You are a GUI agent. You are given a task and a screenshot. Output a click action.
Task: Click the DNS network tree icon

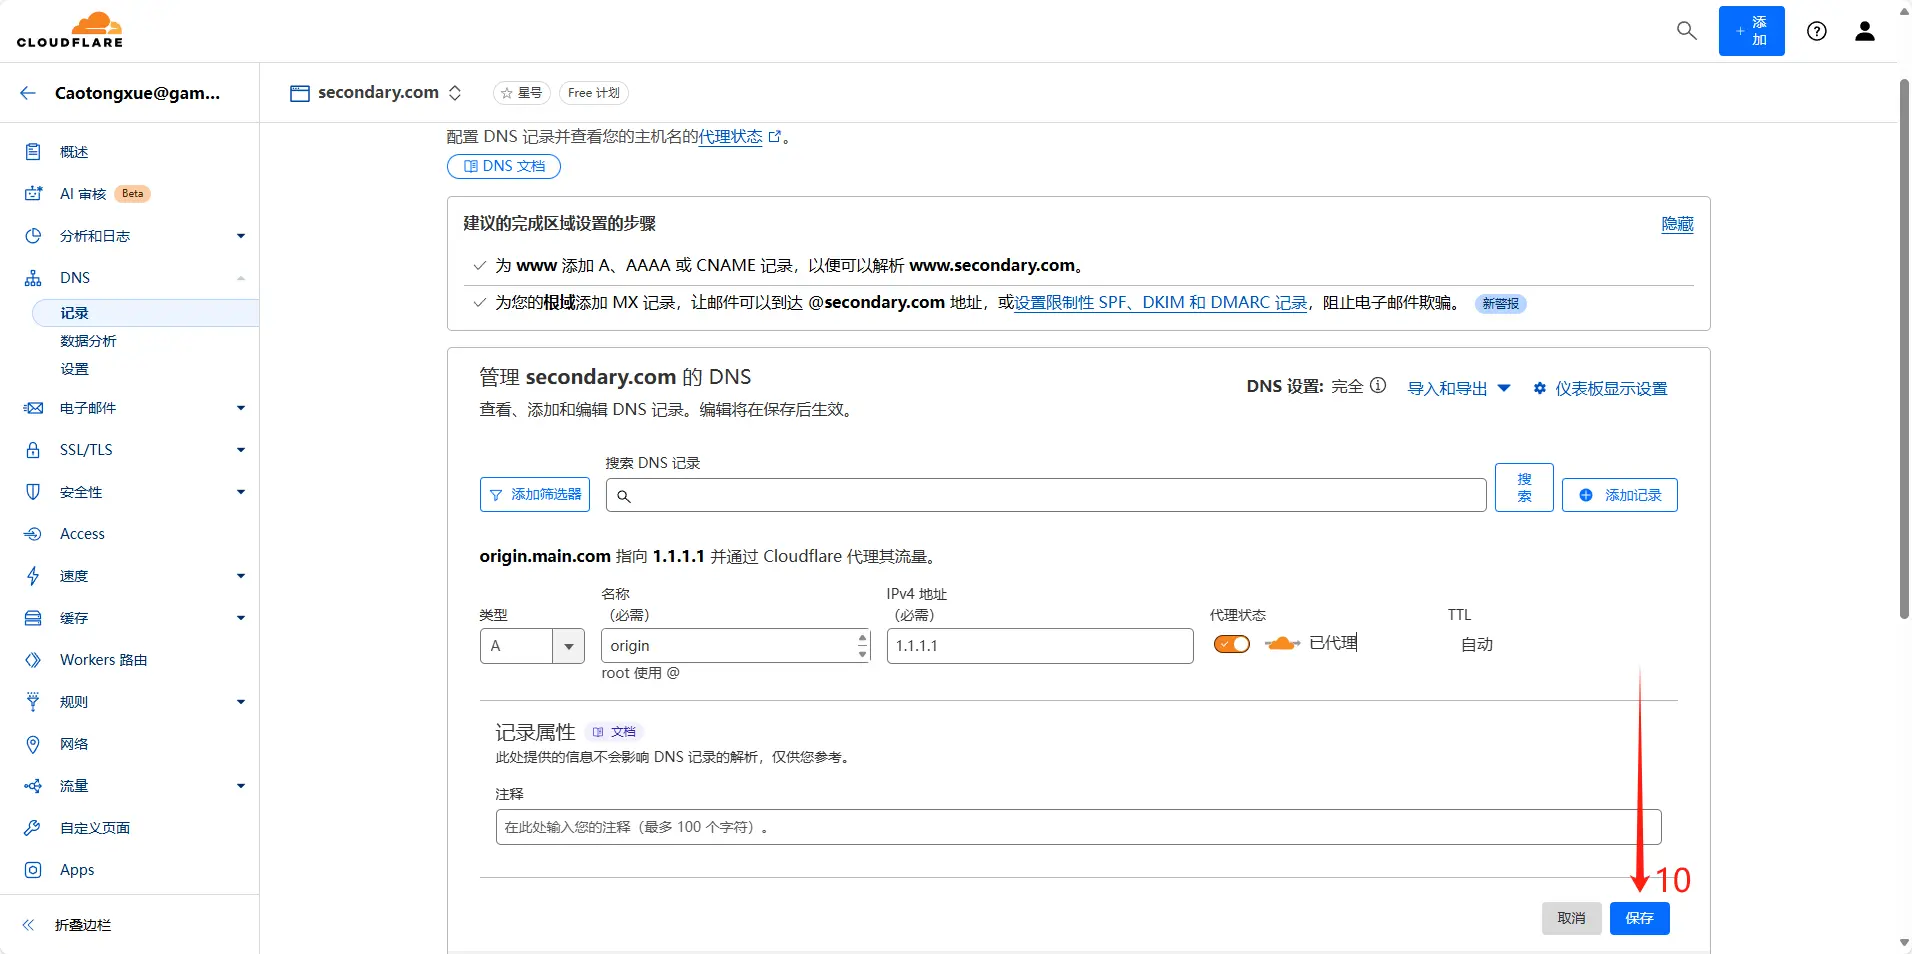click(x=33, y=278)
